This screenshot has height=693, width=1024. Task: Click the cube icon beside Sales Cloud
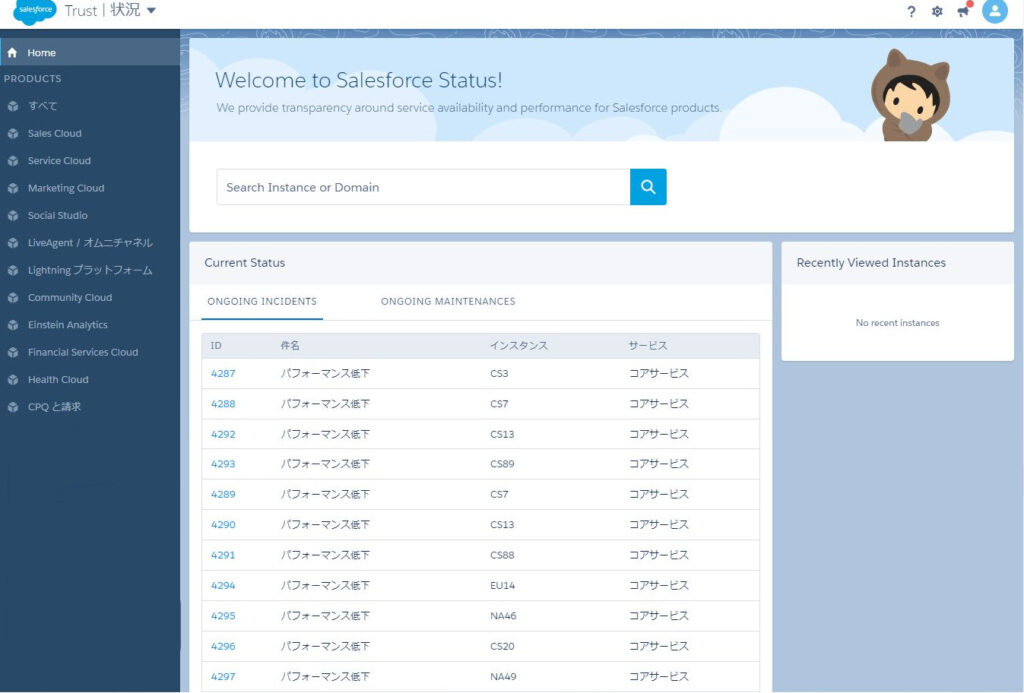13,134
